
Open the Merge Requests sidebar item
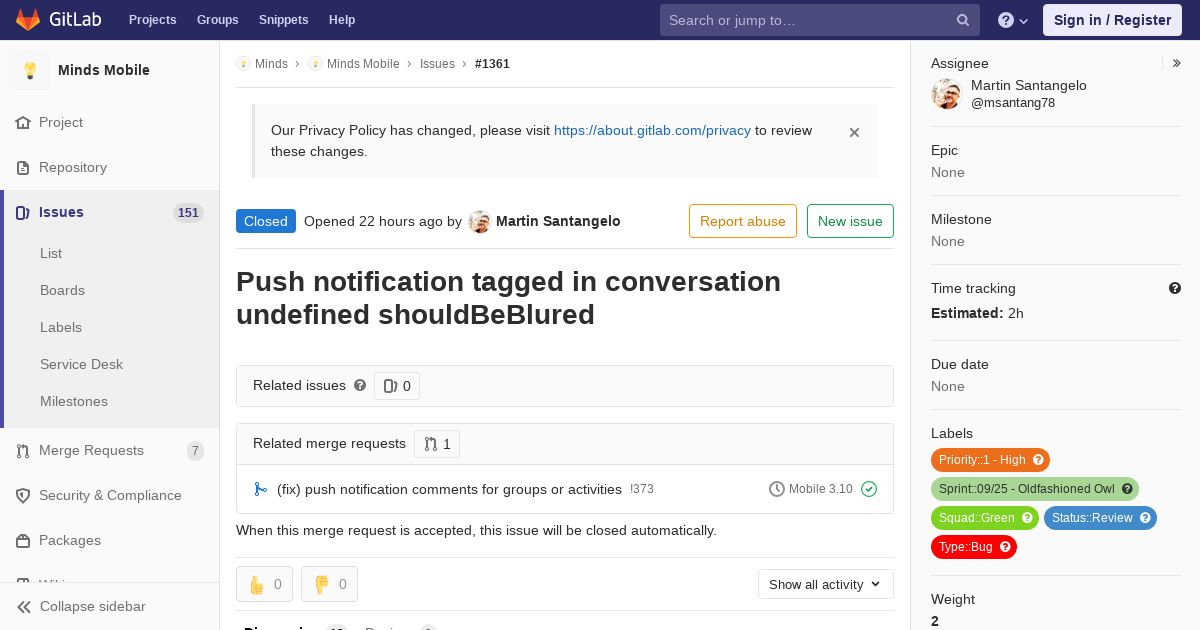tap(91, 450)
